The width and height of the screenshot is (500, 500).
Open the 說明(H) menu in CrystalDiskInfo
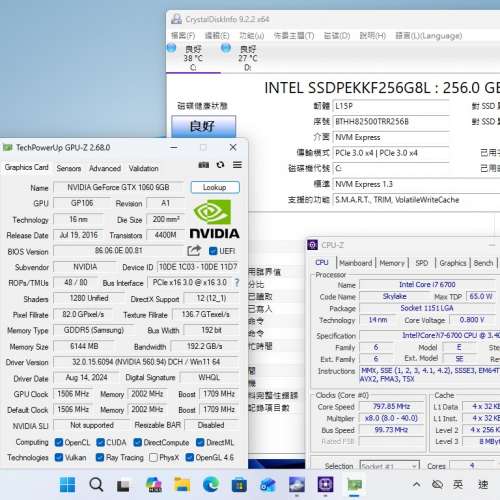pyautogui.click(x=373, y=35)
